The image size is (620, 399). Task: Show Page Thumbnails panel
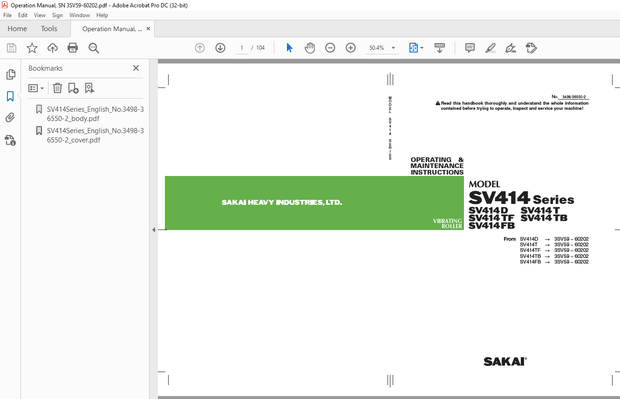(x=11, y=74)
